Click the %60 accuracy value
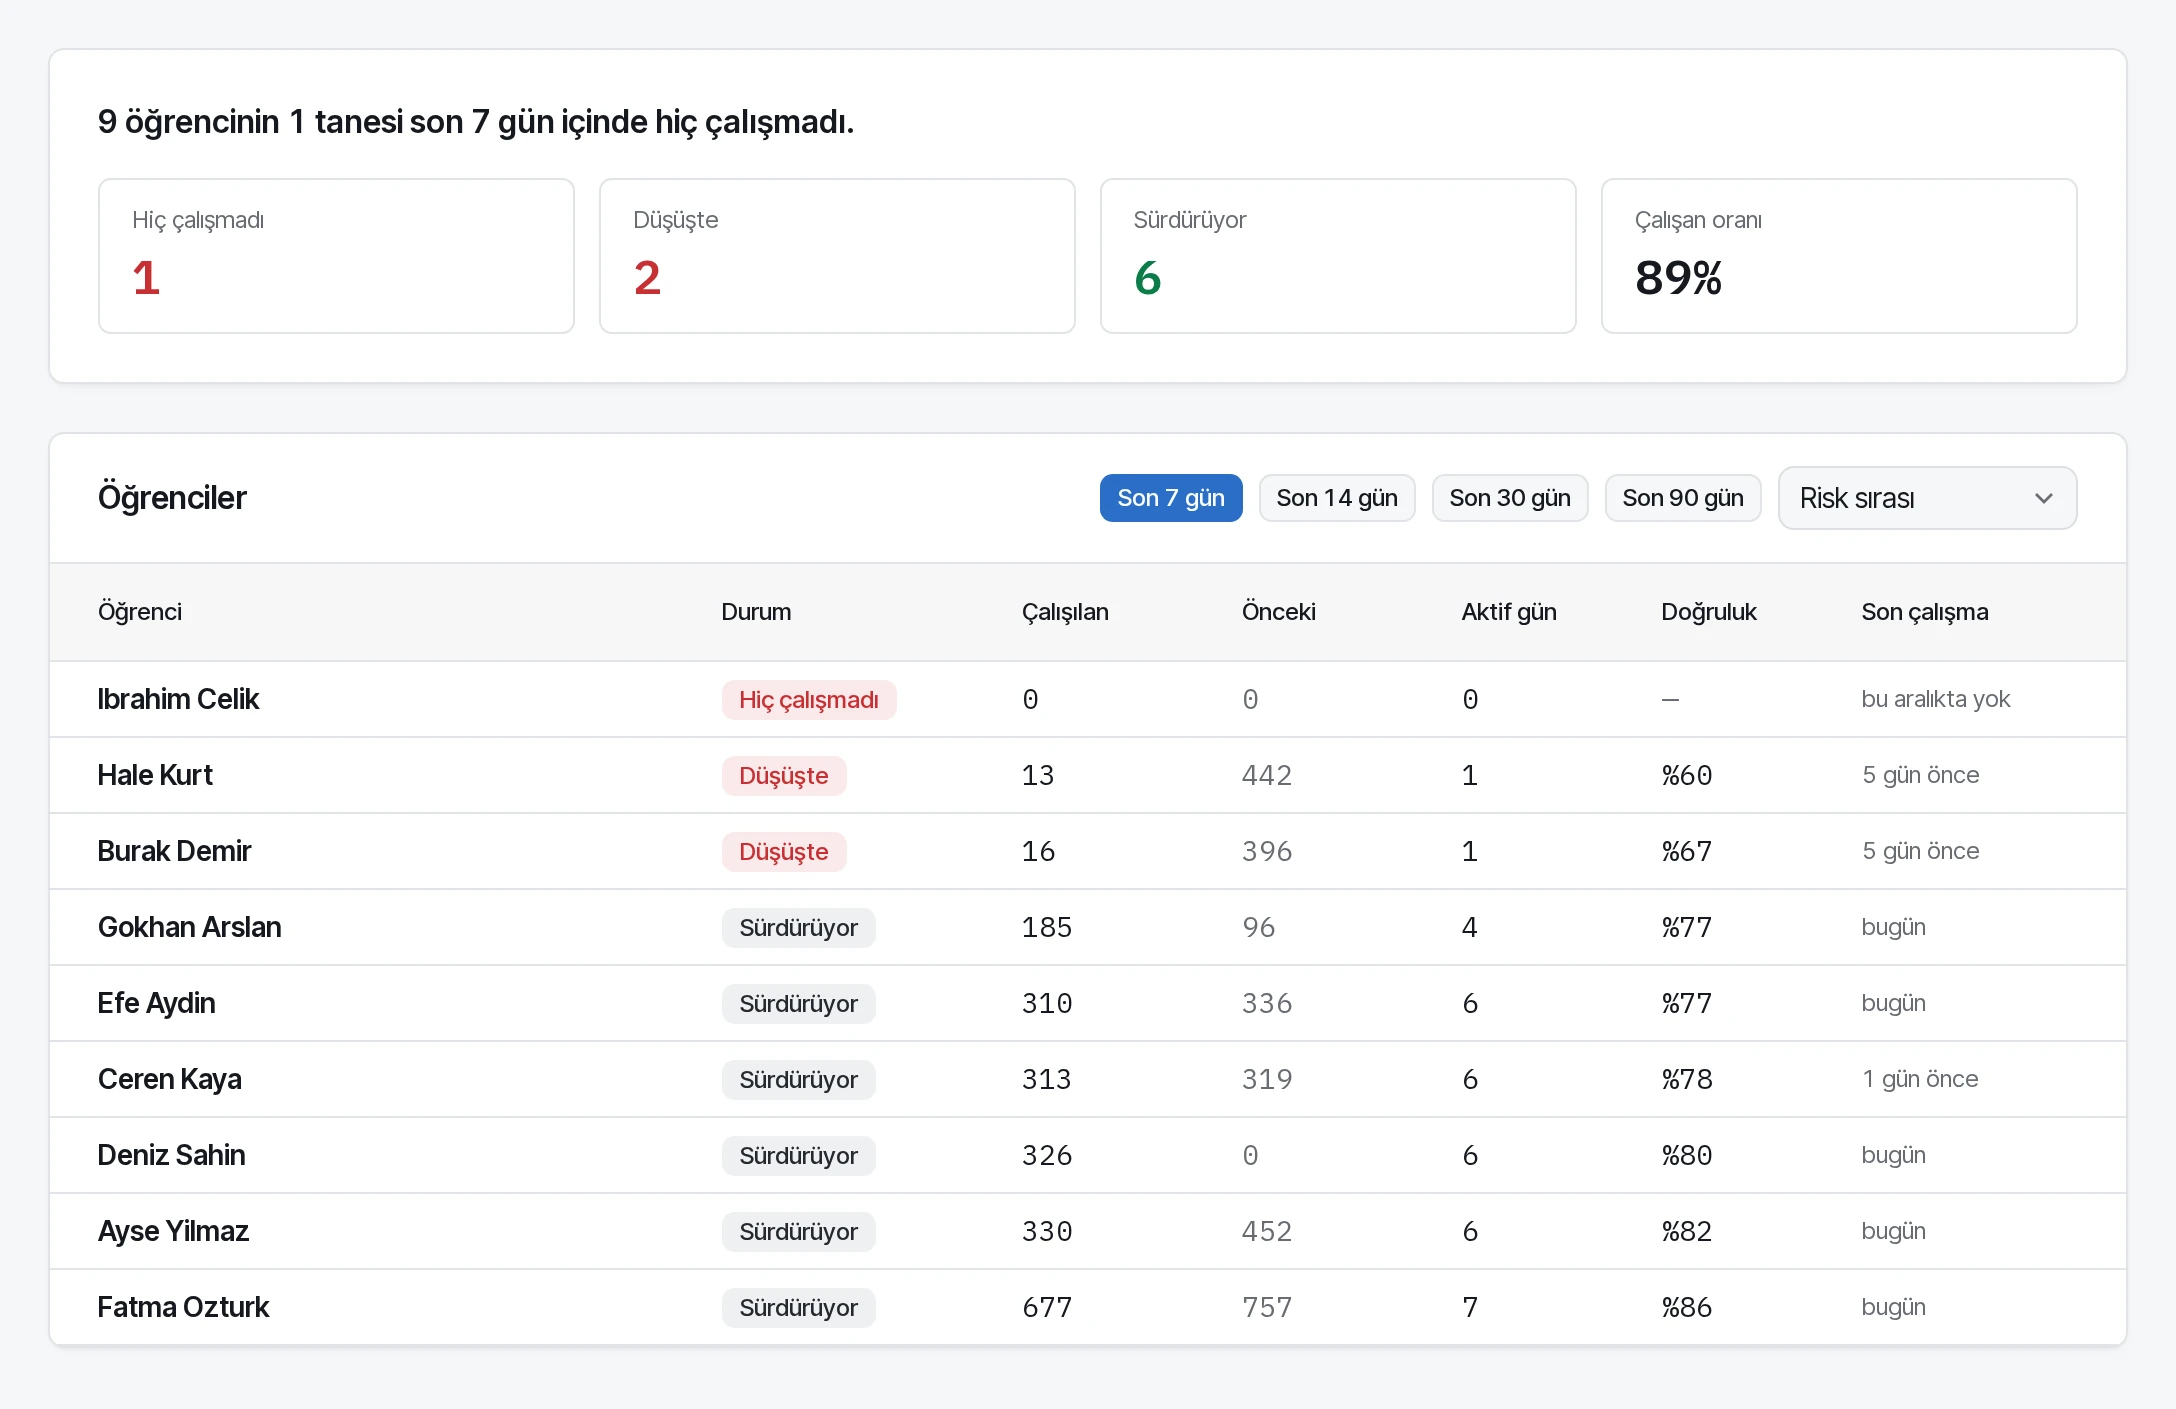This screenshot has height=1409, width=2176. point(1687,775)
